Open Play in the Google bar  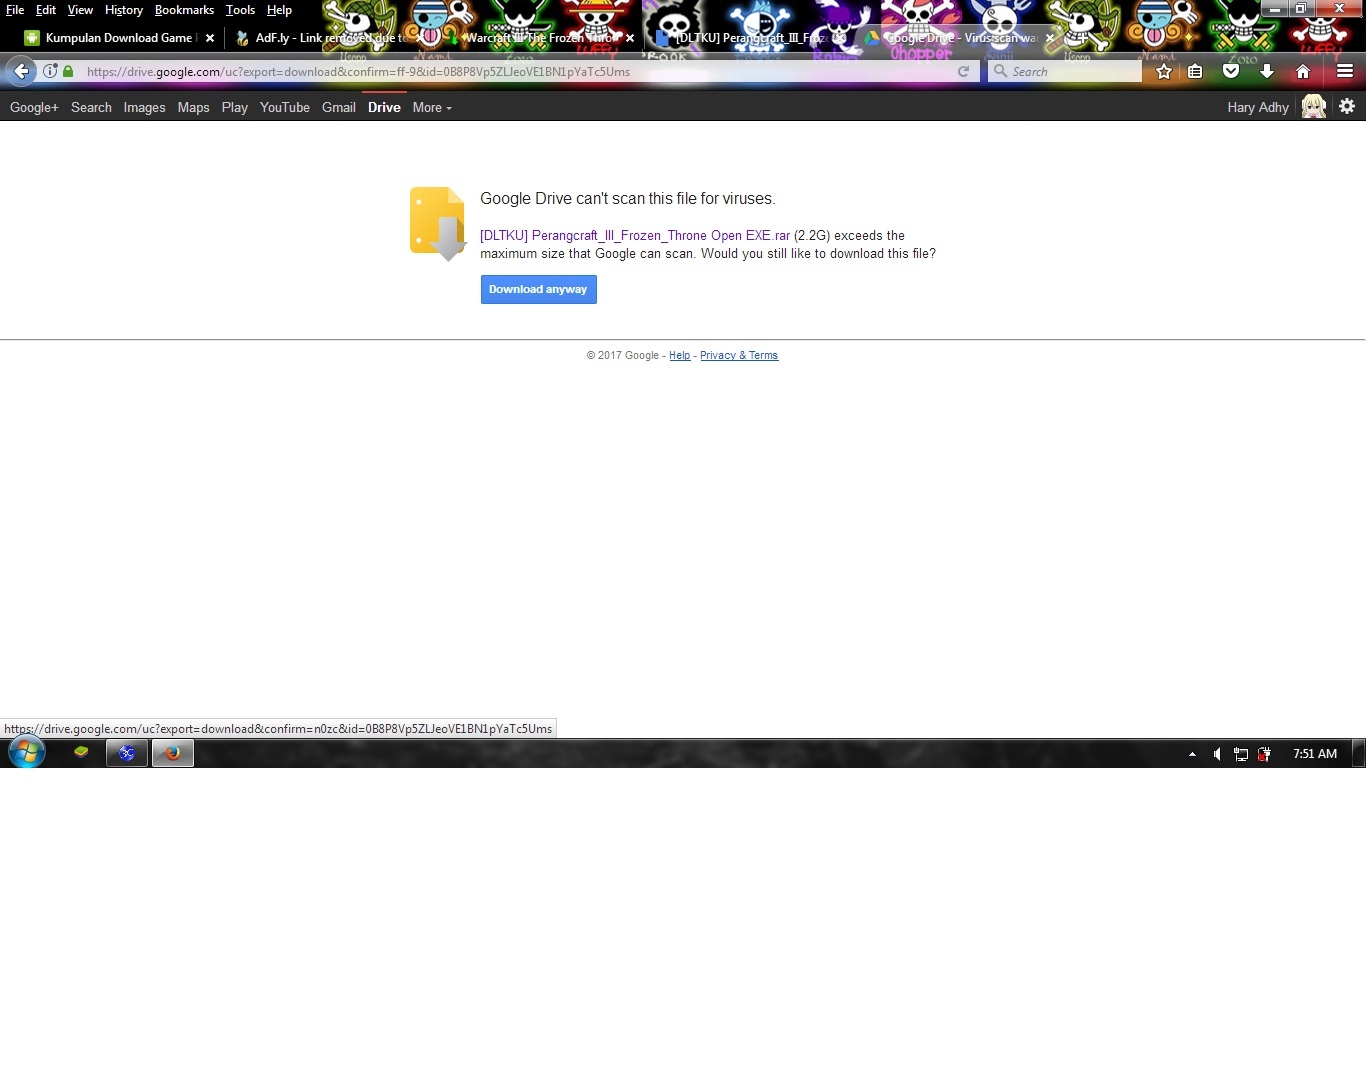click(234, 107)
